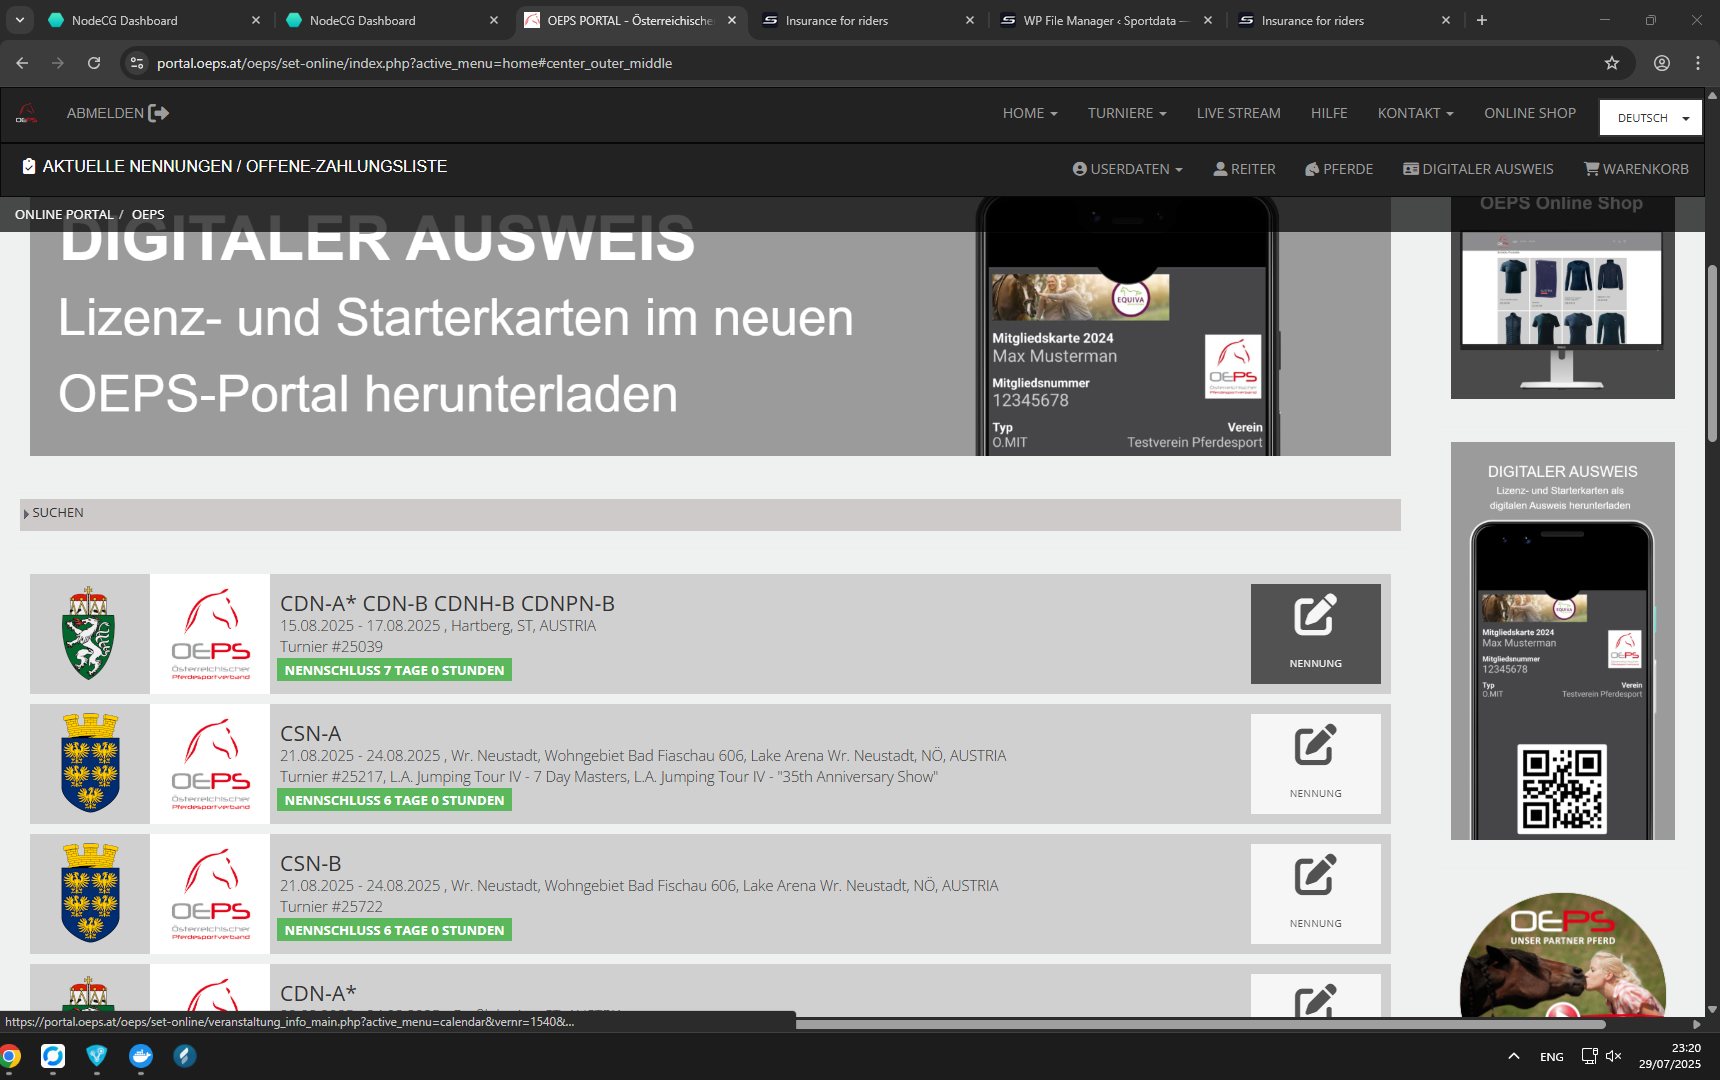
Task: Click OEPS logo in CSN-B row
Action: (x=210, y=894)
